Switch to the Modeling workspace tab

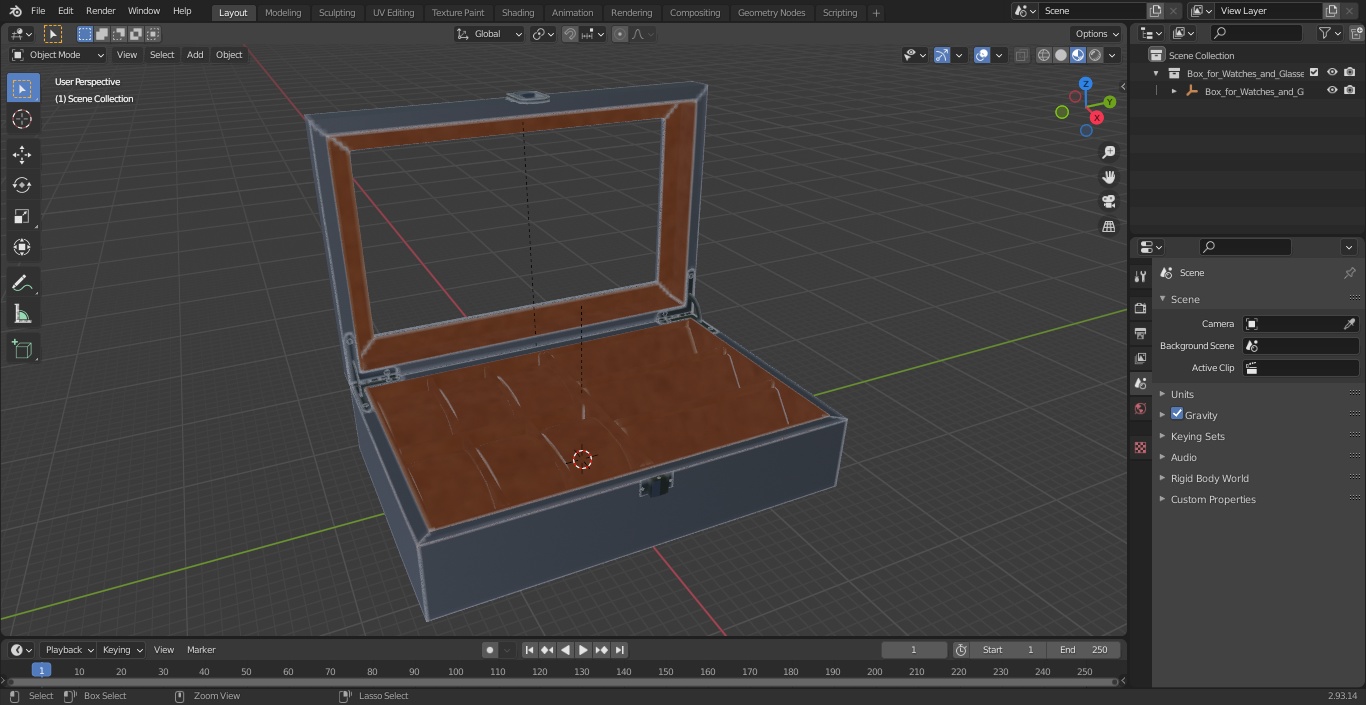pyautogui.click(x=283, y=12)
